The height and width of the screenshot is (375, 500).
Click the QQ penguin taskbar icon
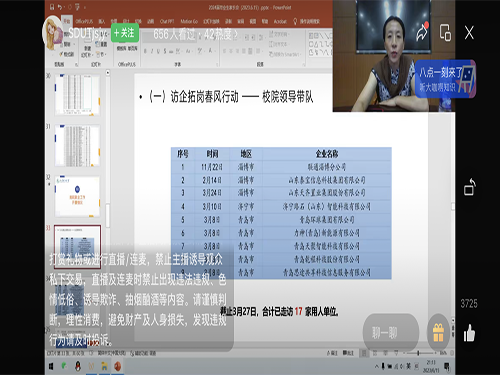(x=78, y=366)
